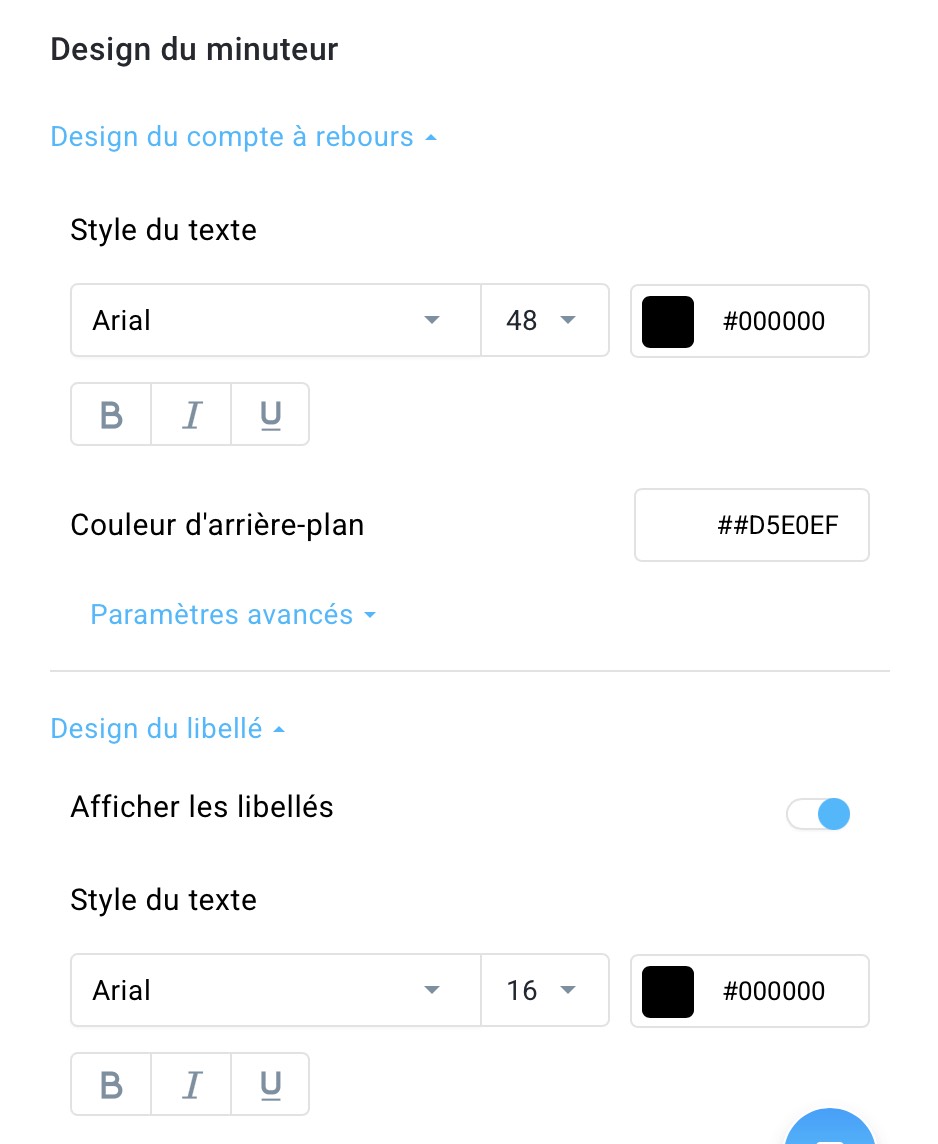938x1144 pixels.
Task: Apply underline to the countdown text
Action: coord(270,414)
